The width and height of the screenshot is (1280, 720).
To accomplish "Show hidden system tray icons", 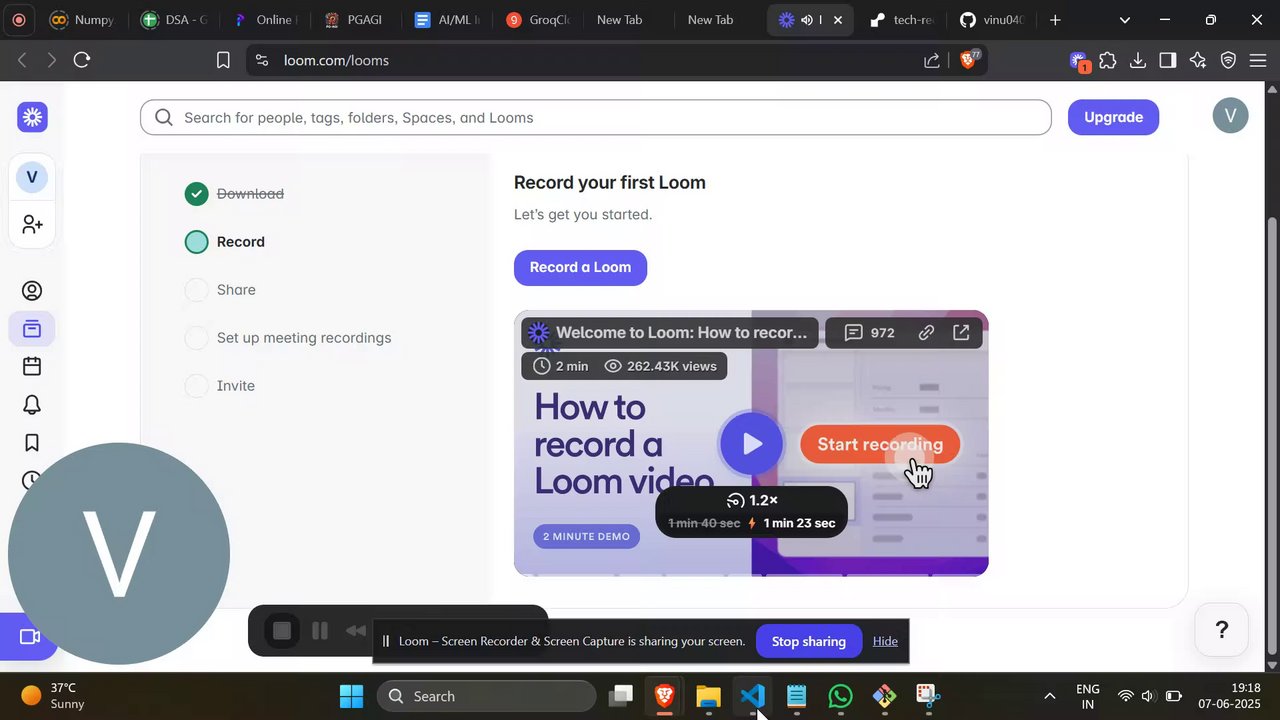I will [x=1049, y=696].
